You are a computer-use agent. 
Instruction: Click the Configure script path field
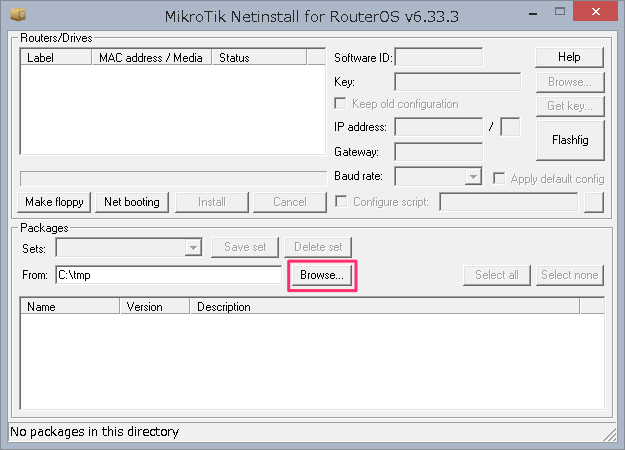(509, 202)
